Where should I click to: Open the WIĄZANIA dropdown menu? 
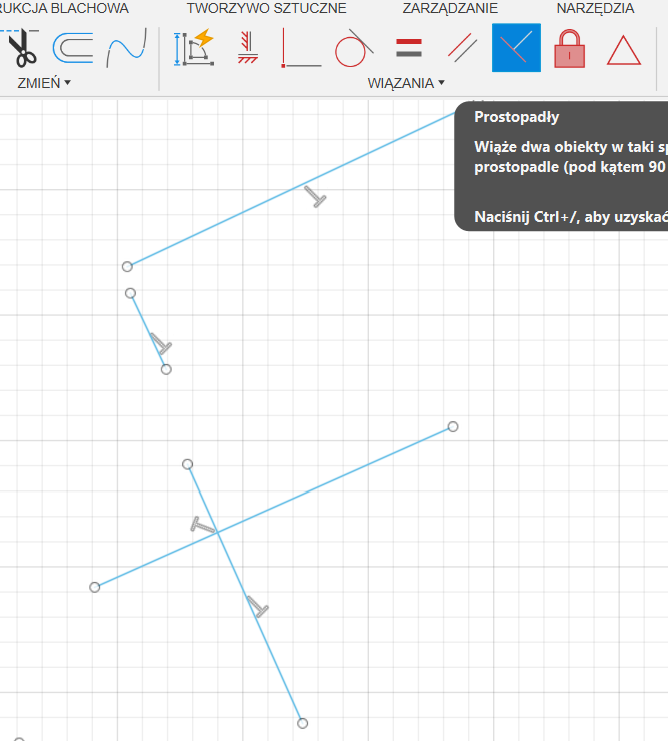click(406, 83)
